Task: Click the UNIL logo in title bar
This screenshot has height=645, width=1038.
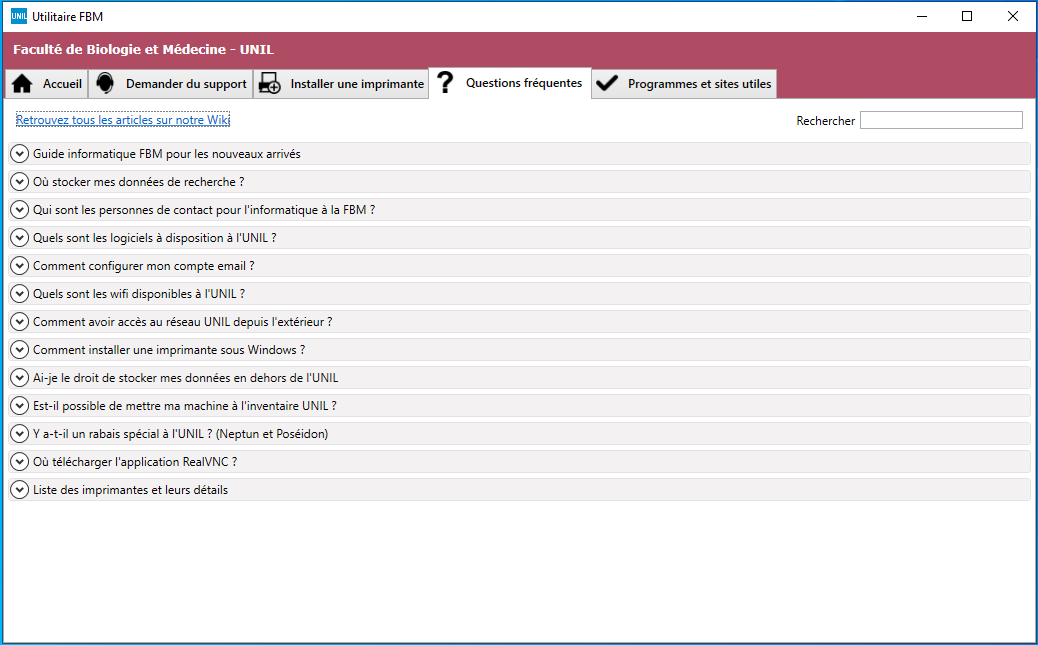Action: pyautogui.click(x=18, y=16)
